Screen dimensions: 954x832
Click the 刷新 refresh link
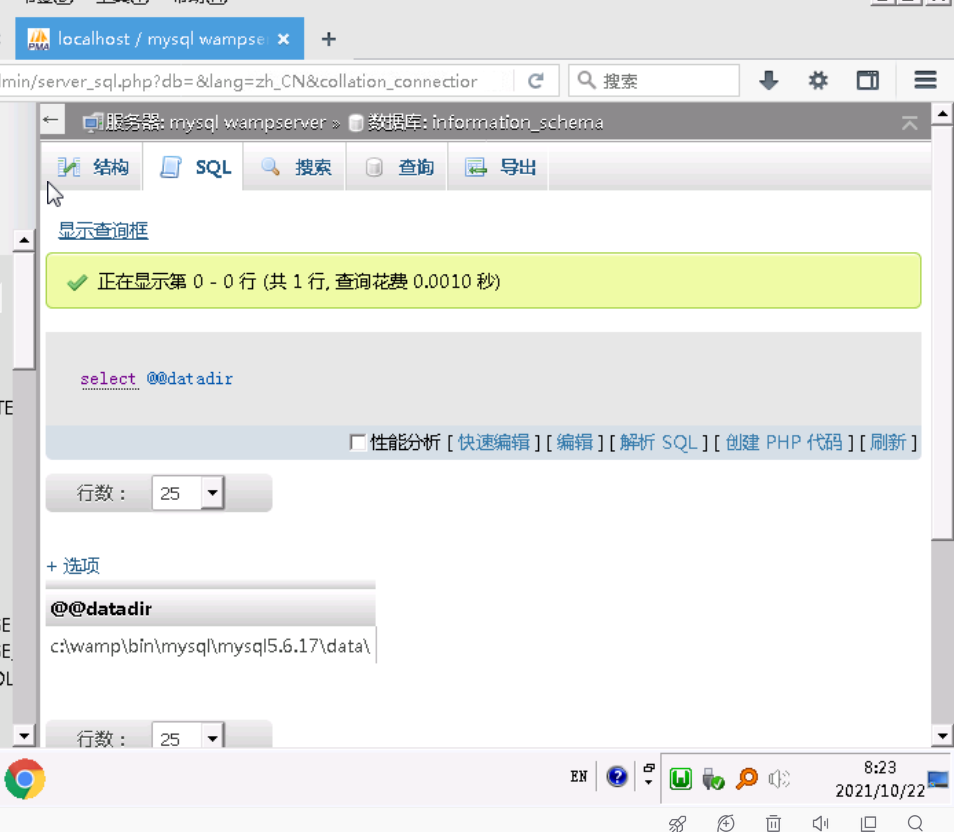888,442
